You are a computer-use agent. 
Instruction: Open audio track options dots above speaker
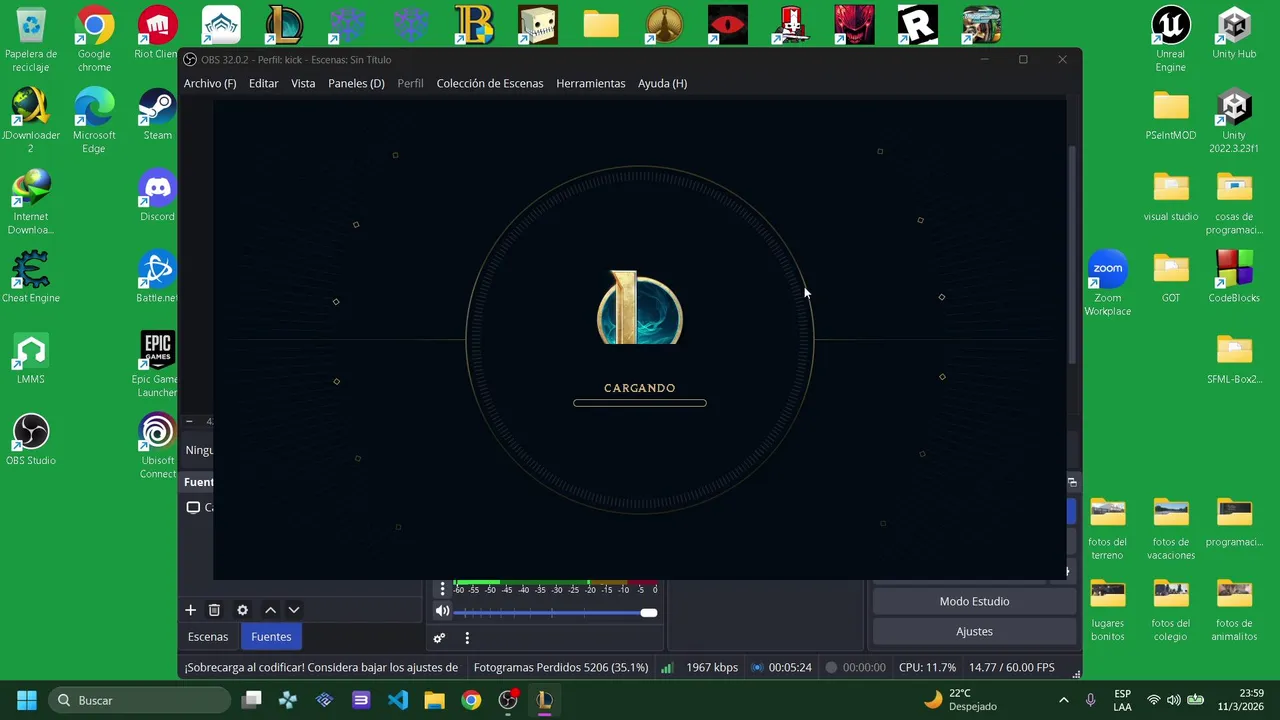tap(442, 590)
